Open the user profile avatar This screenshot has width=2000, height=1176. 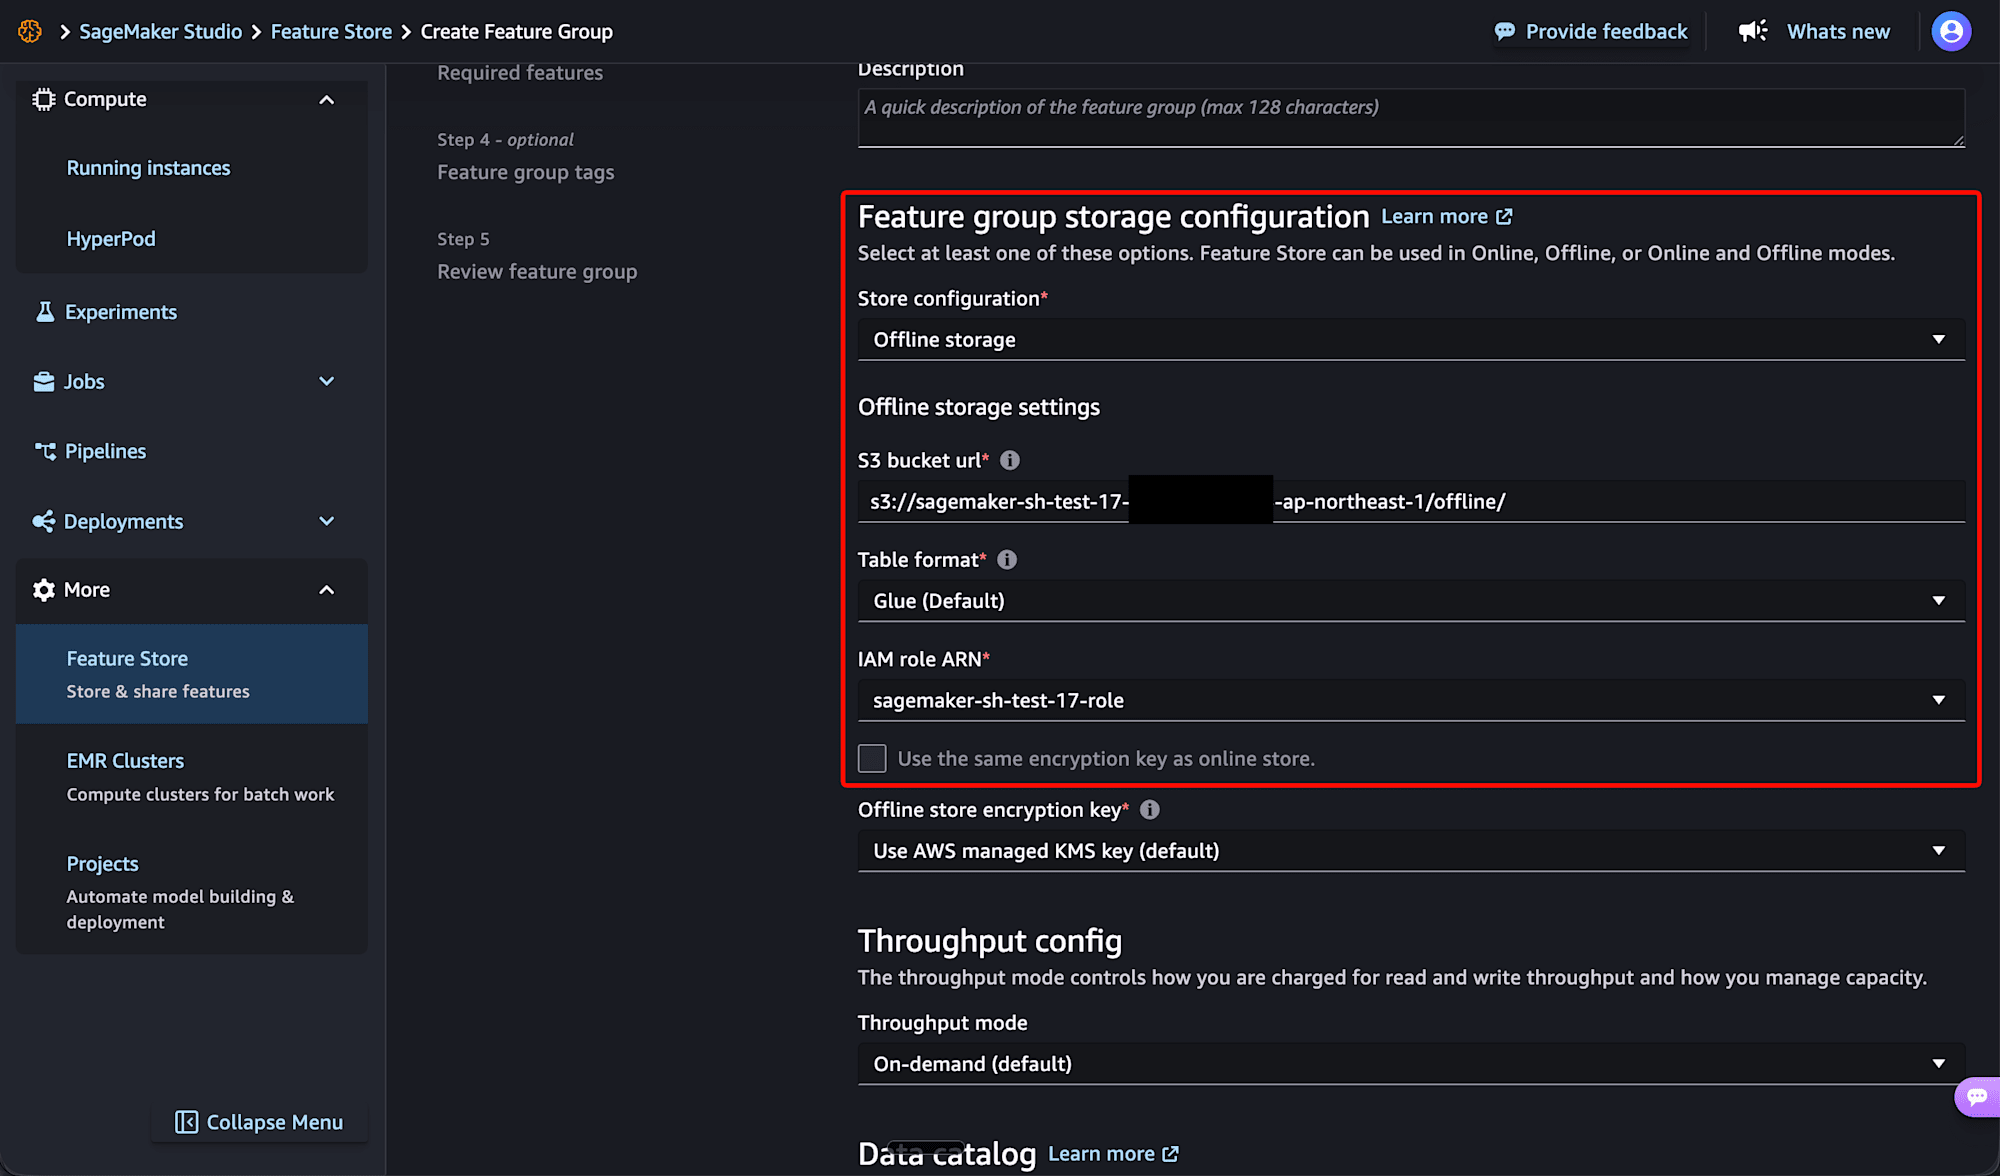coord(1951,31)
